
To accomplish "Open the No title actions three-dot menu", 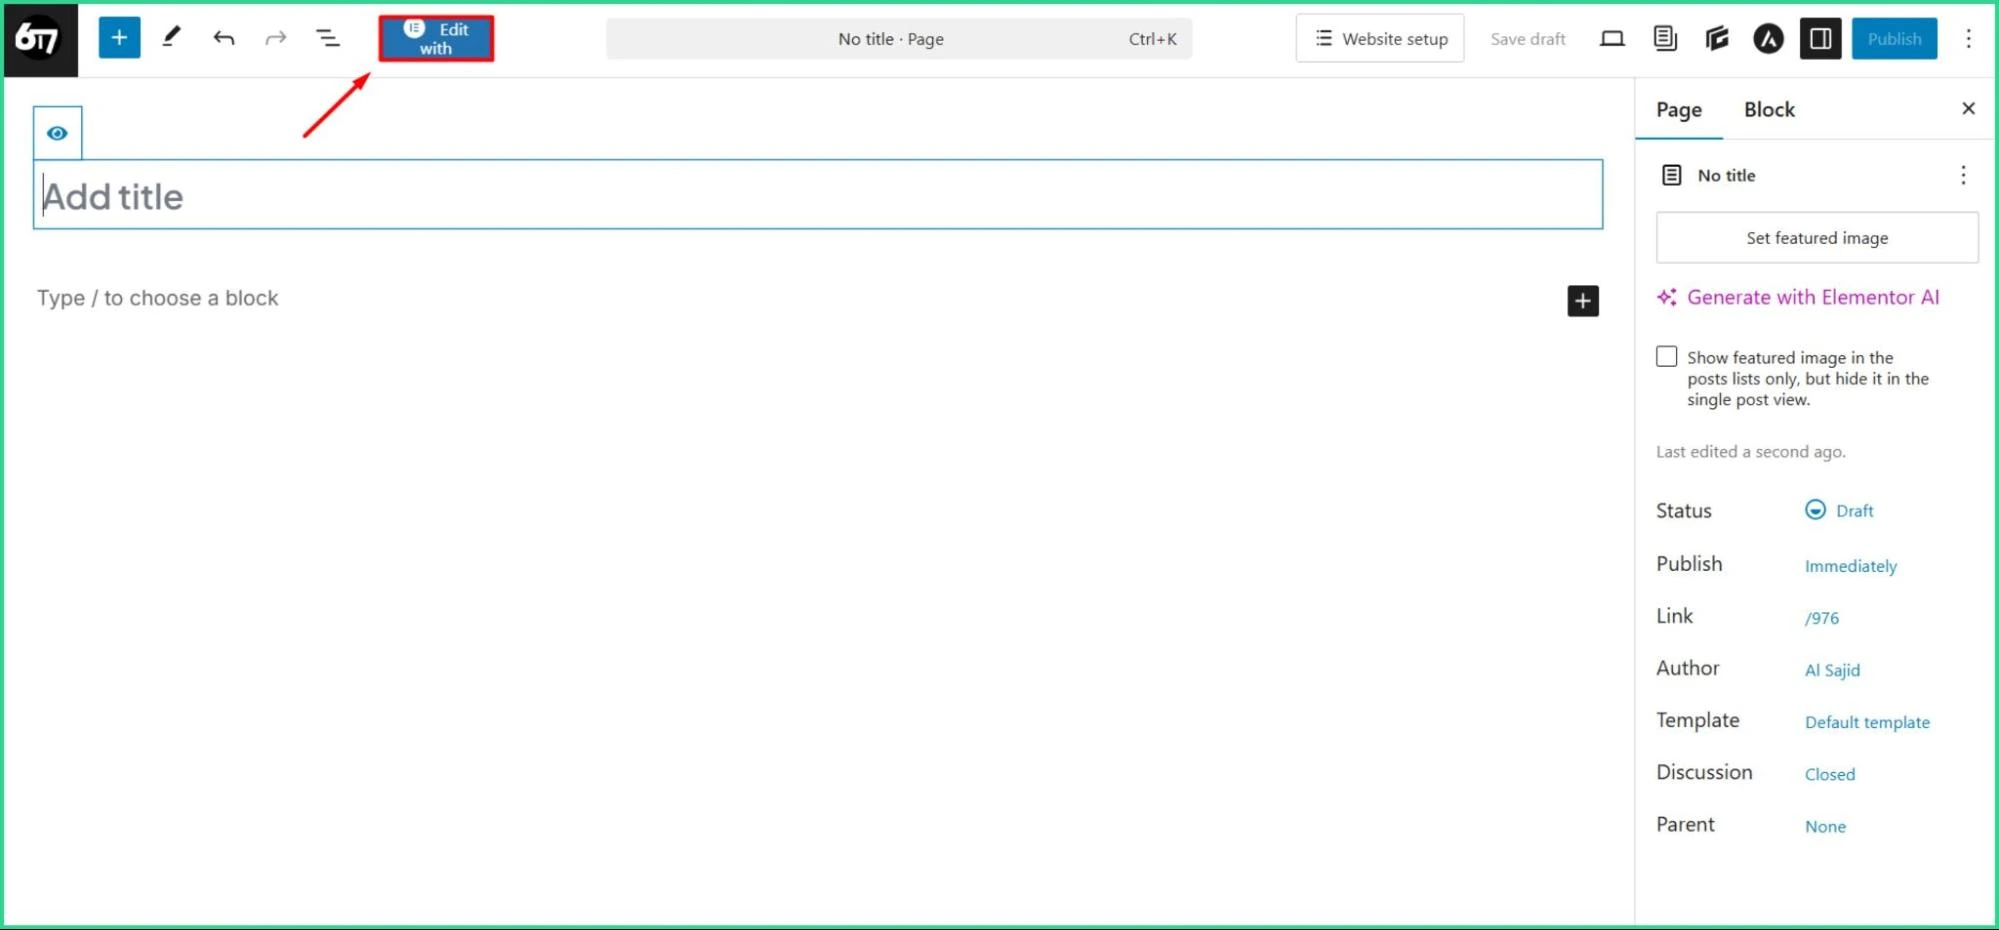I will (1963, 175).
